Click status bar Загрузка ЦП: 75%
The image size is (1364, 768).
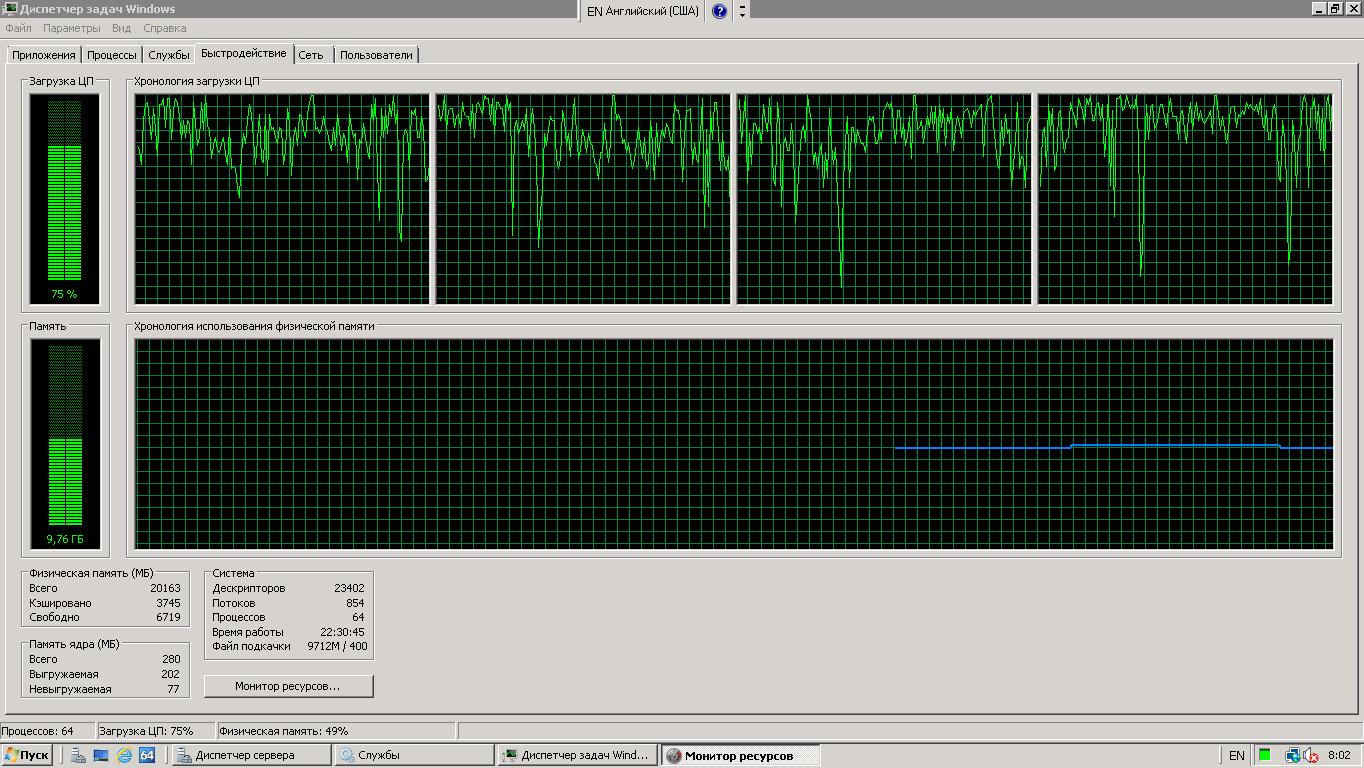tap(154, 731)
